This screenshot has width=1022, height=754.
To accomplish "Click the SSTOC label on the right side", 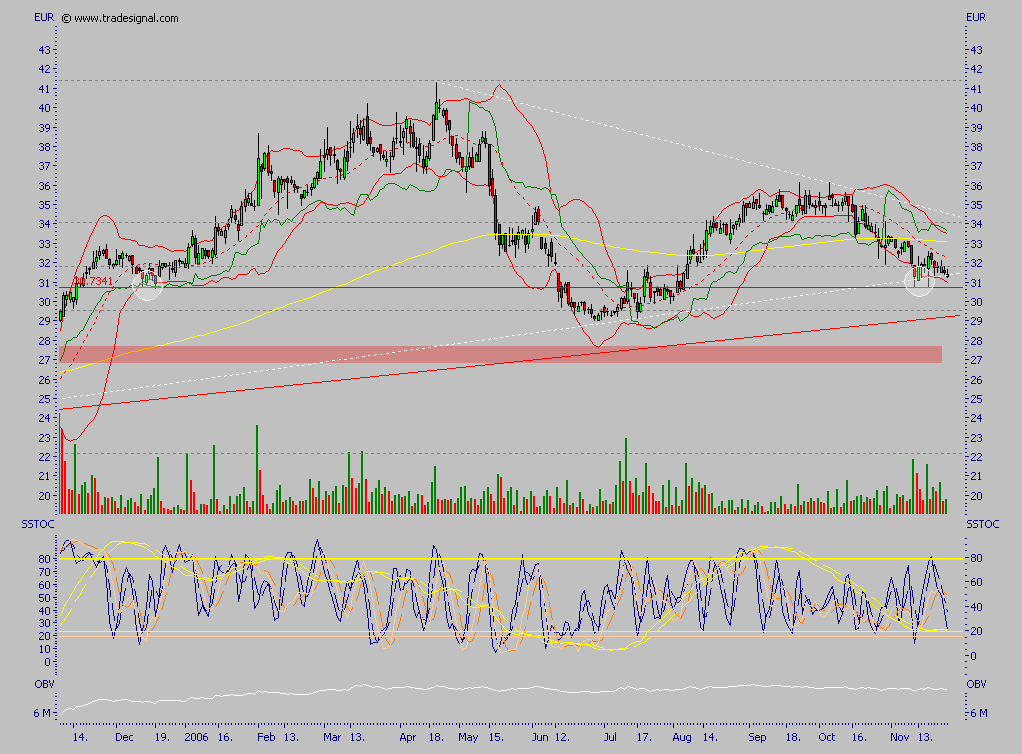I will pos(982,524).
